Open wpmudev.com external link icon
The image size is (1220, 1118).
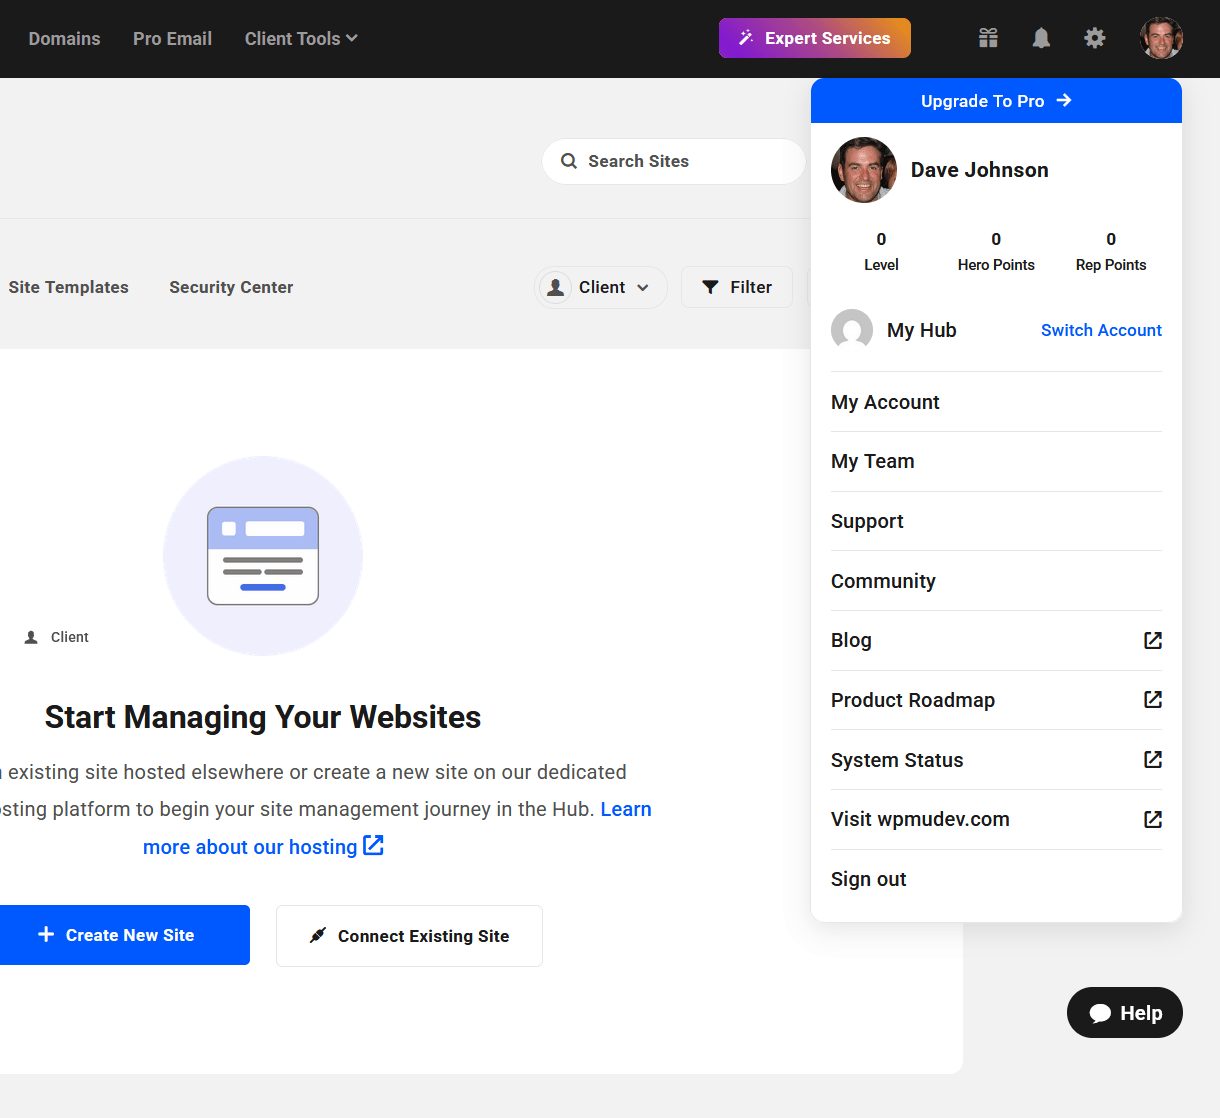pos(1152,819)
